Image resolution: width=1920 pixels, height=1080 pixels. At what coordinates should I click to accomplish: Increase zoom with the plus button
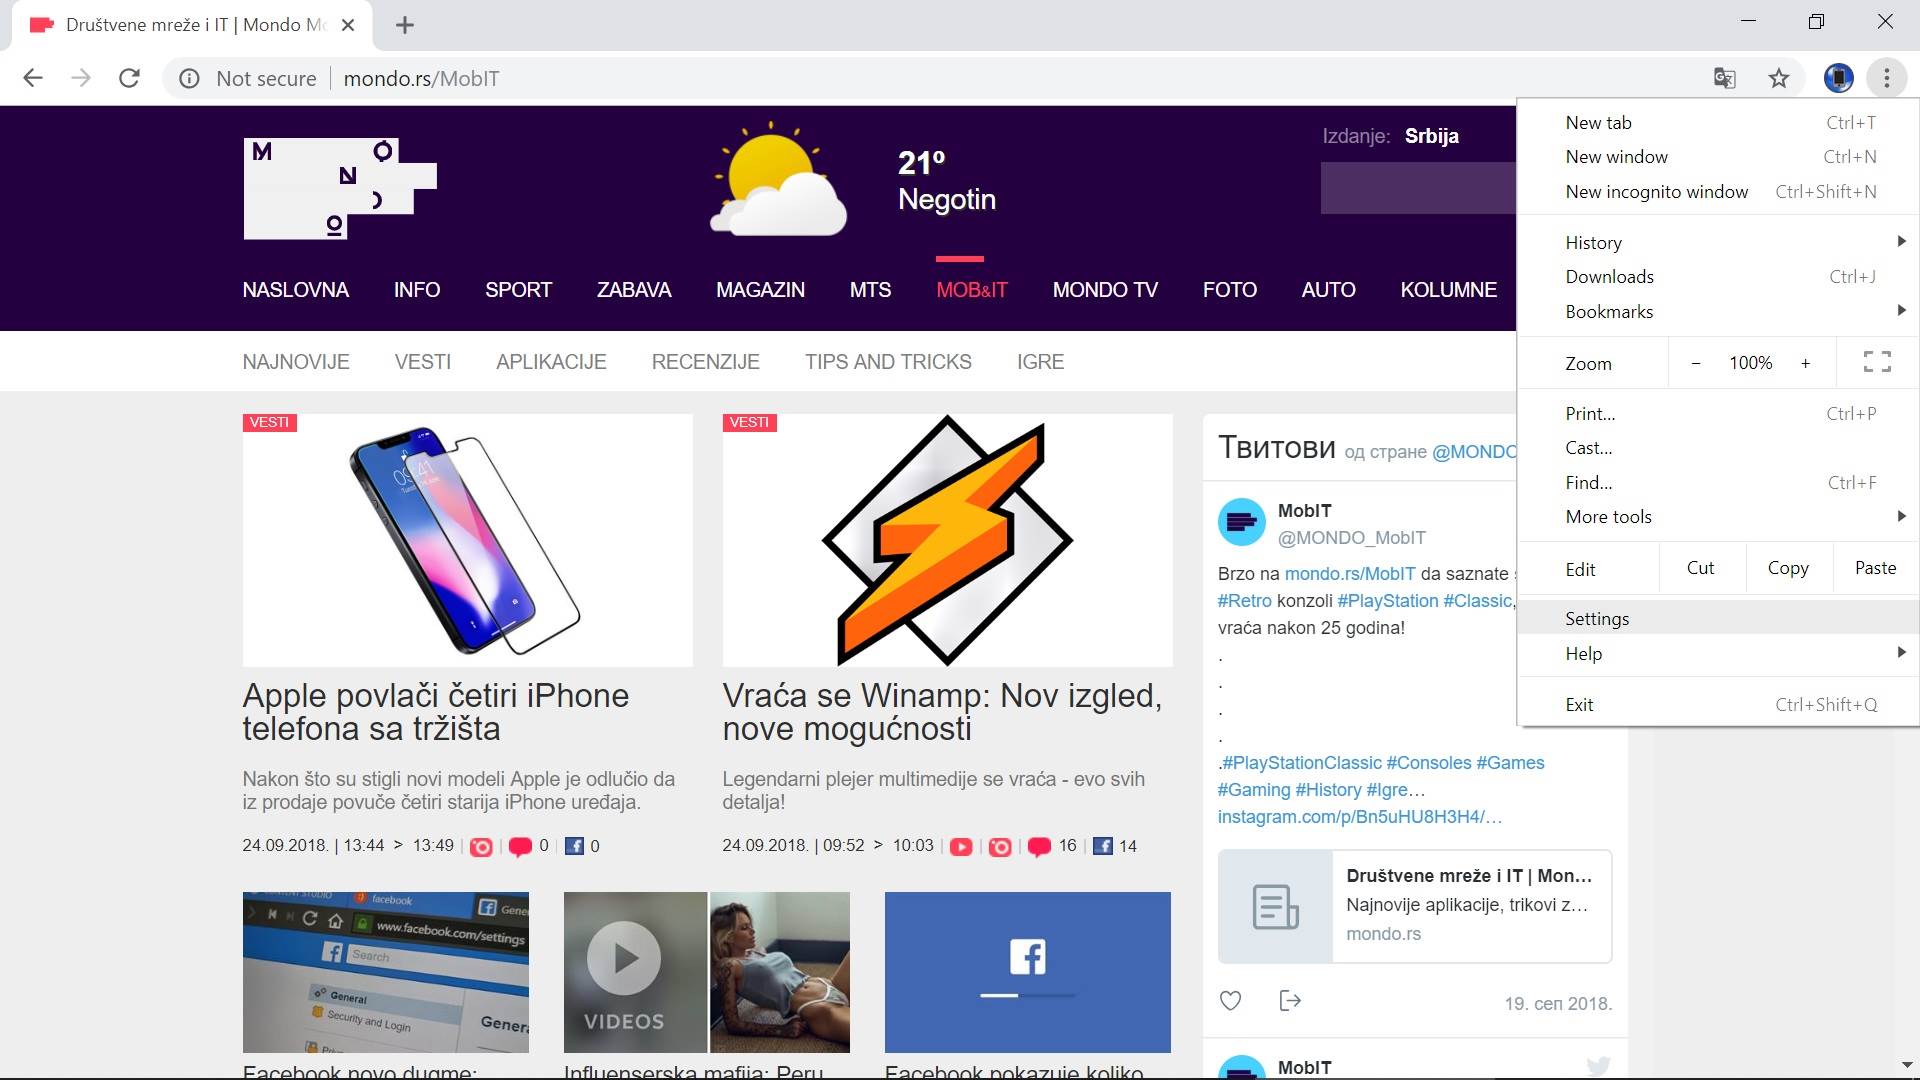(x=1805, y=363)
